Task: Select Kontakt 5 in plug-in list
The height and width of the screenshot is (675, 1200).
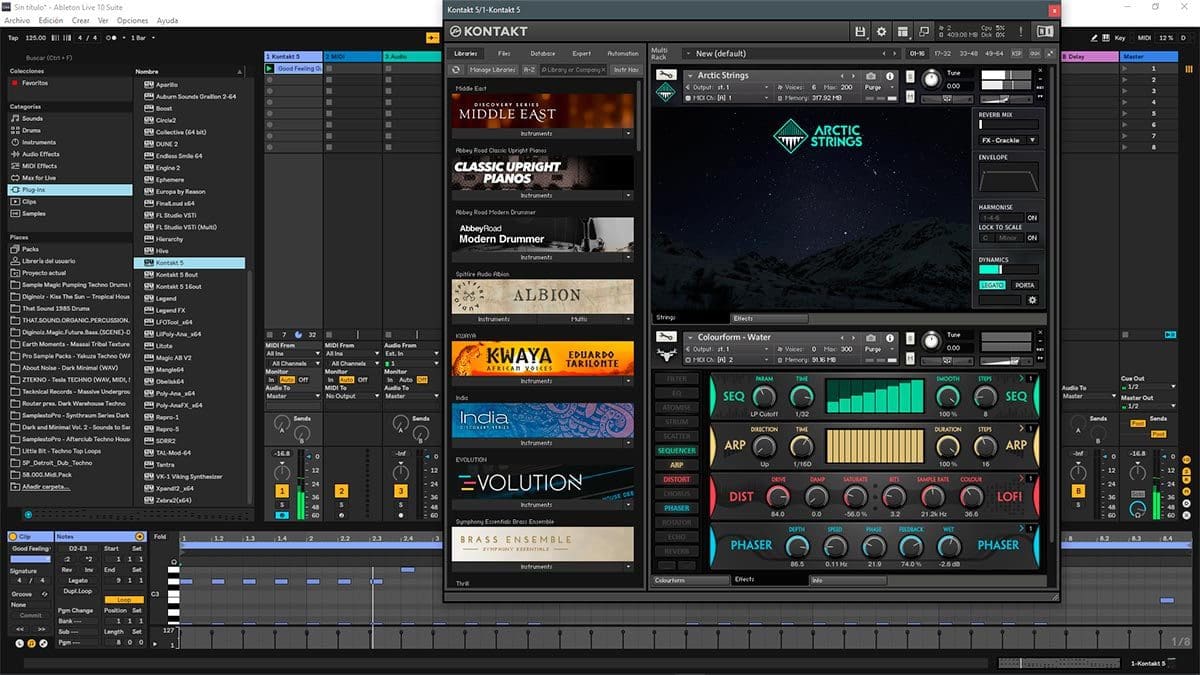Action: (189, 263)
